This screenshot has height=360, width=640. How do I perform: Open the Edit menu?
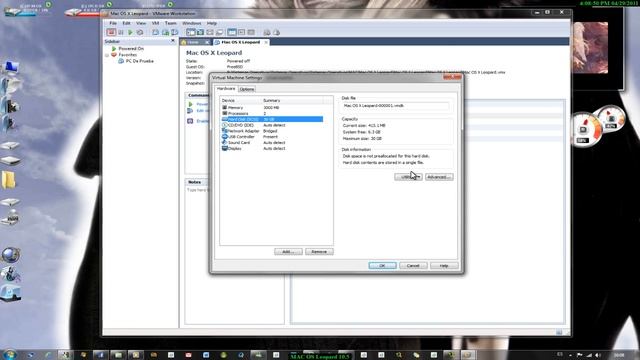click(127, 23)
